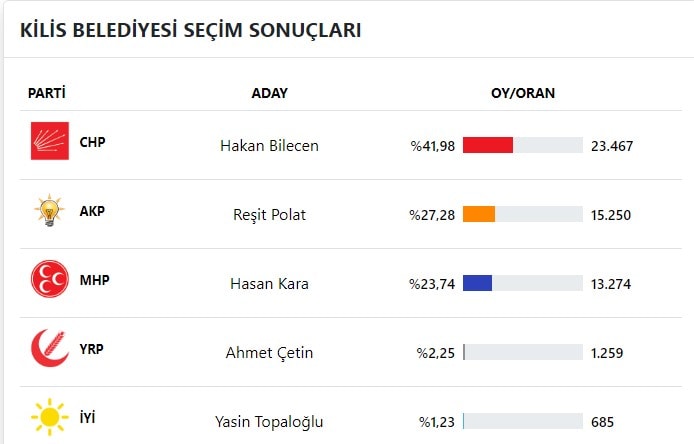Open candidate Ahmet Çetin
The height and width of the screenshot is (444, 694).
tap(269, 353)
